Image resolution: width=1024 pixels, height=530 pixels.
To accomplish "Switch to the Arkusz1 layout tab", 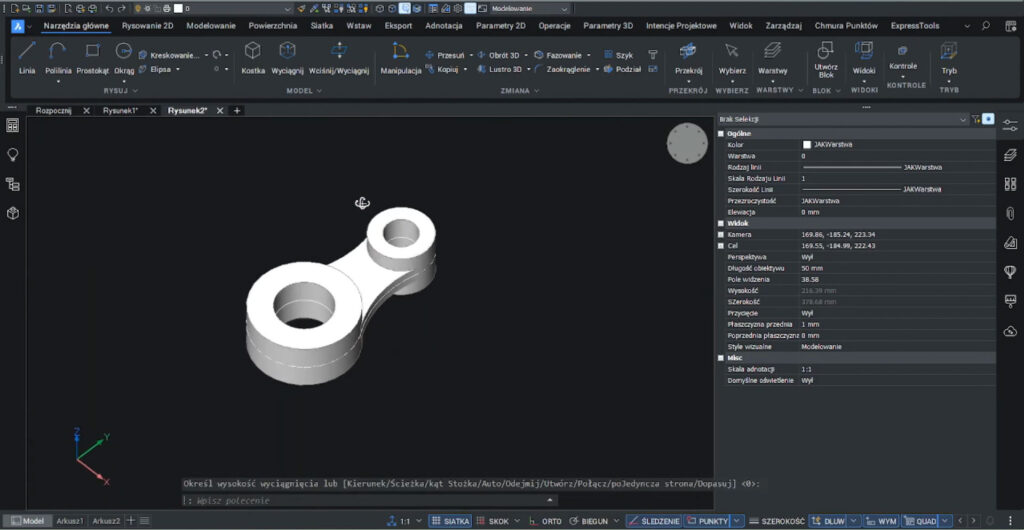I will (x=70, y=521).
